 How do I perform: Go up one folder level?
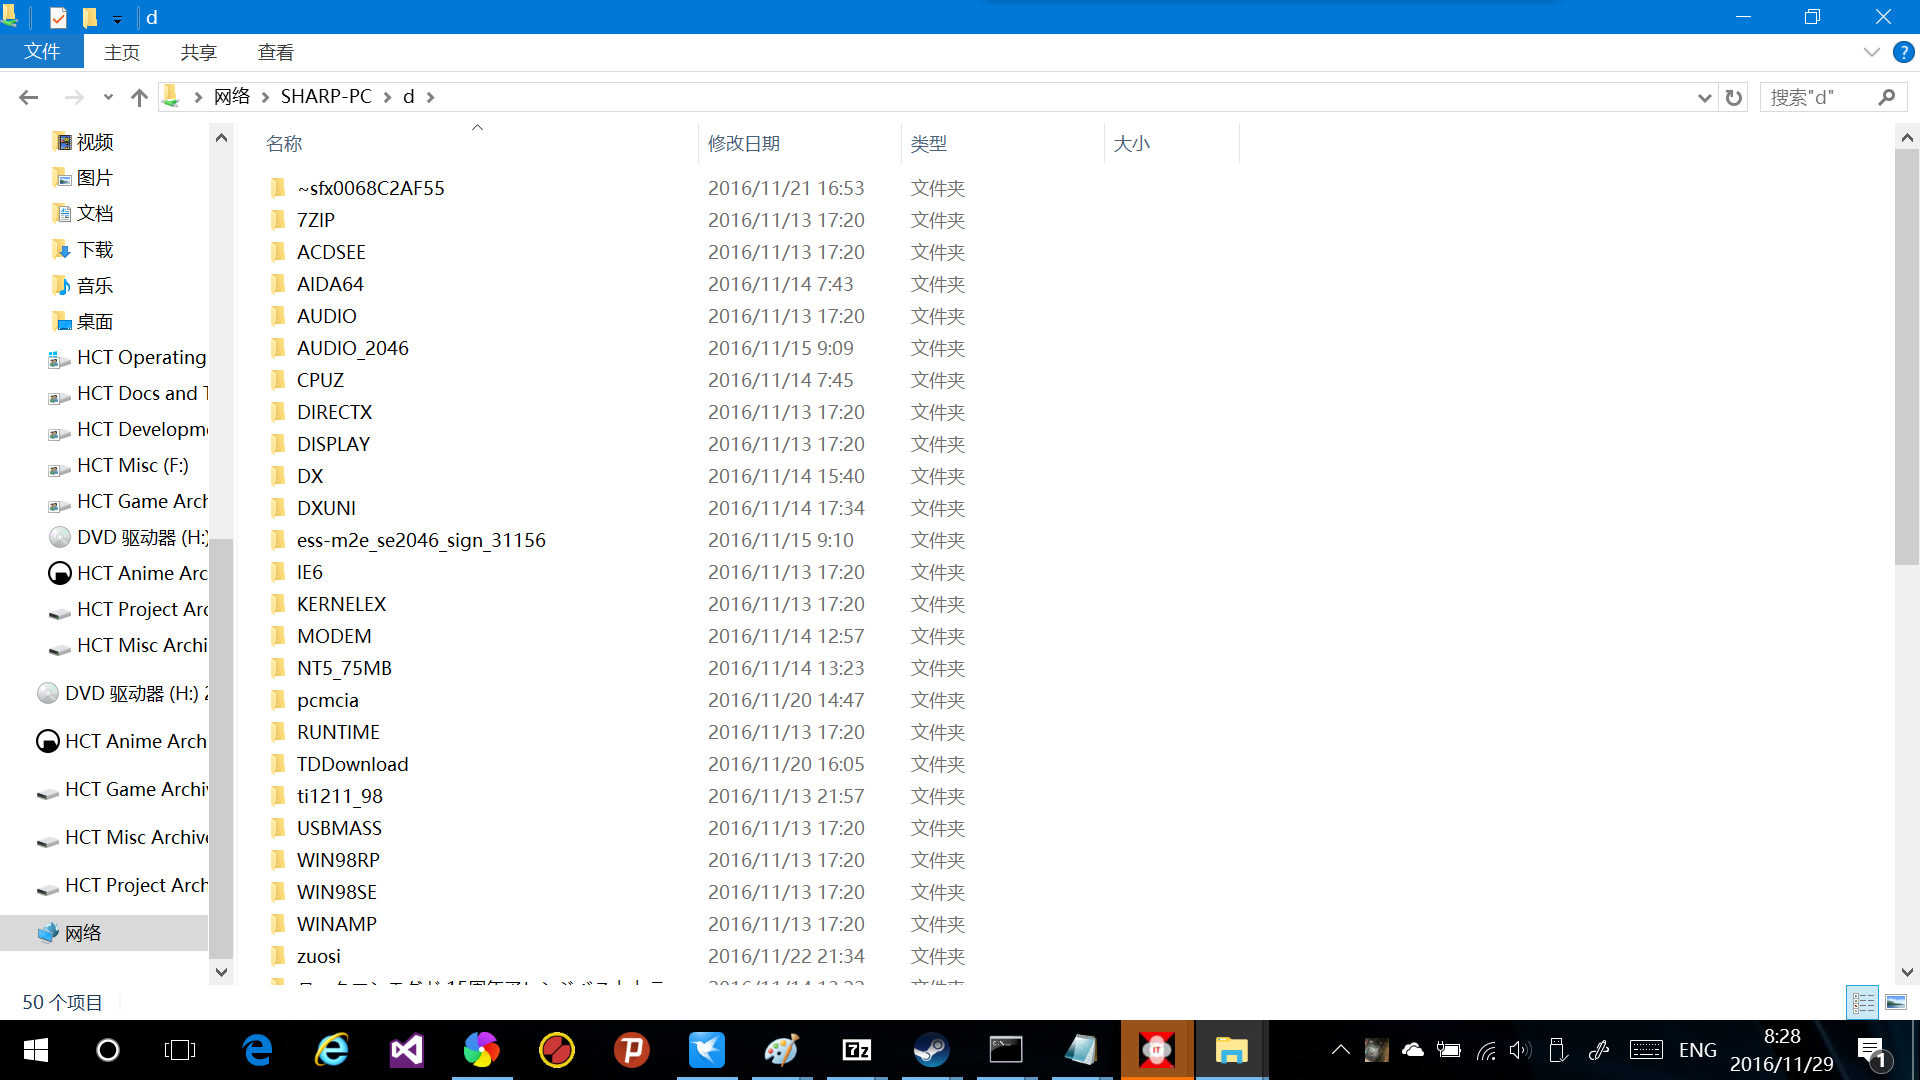tap(139, 97)
